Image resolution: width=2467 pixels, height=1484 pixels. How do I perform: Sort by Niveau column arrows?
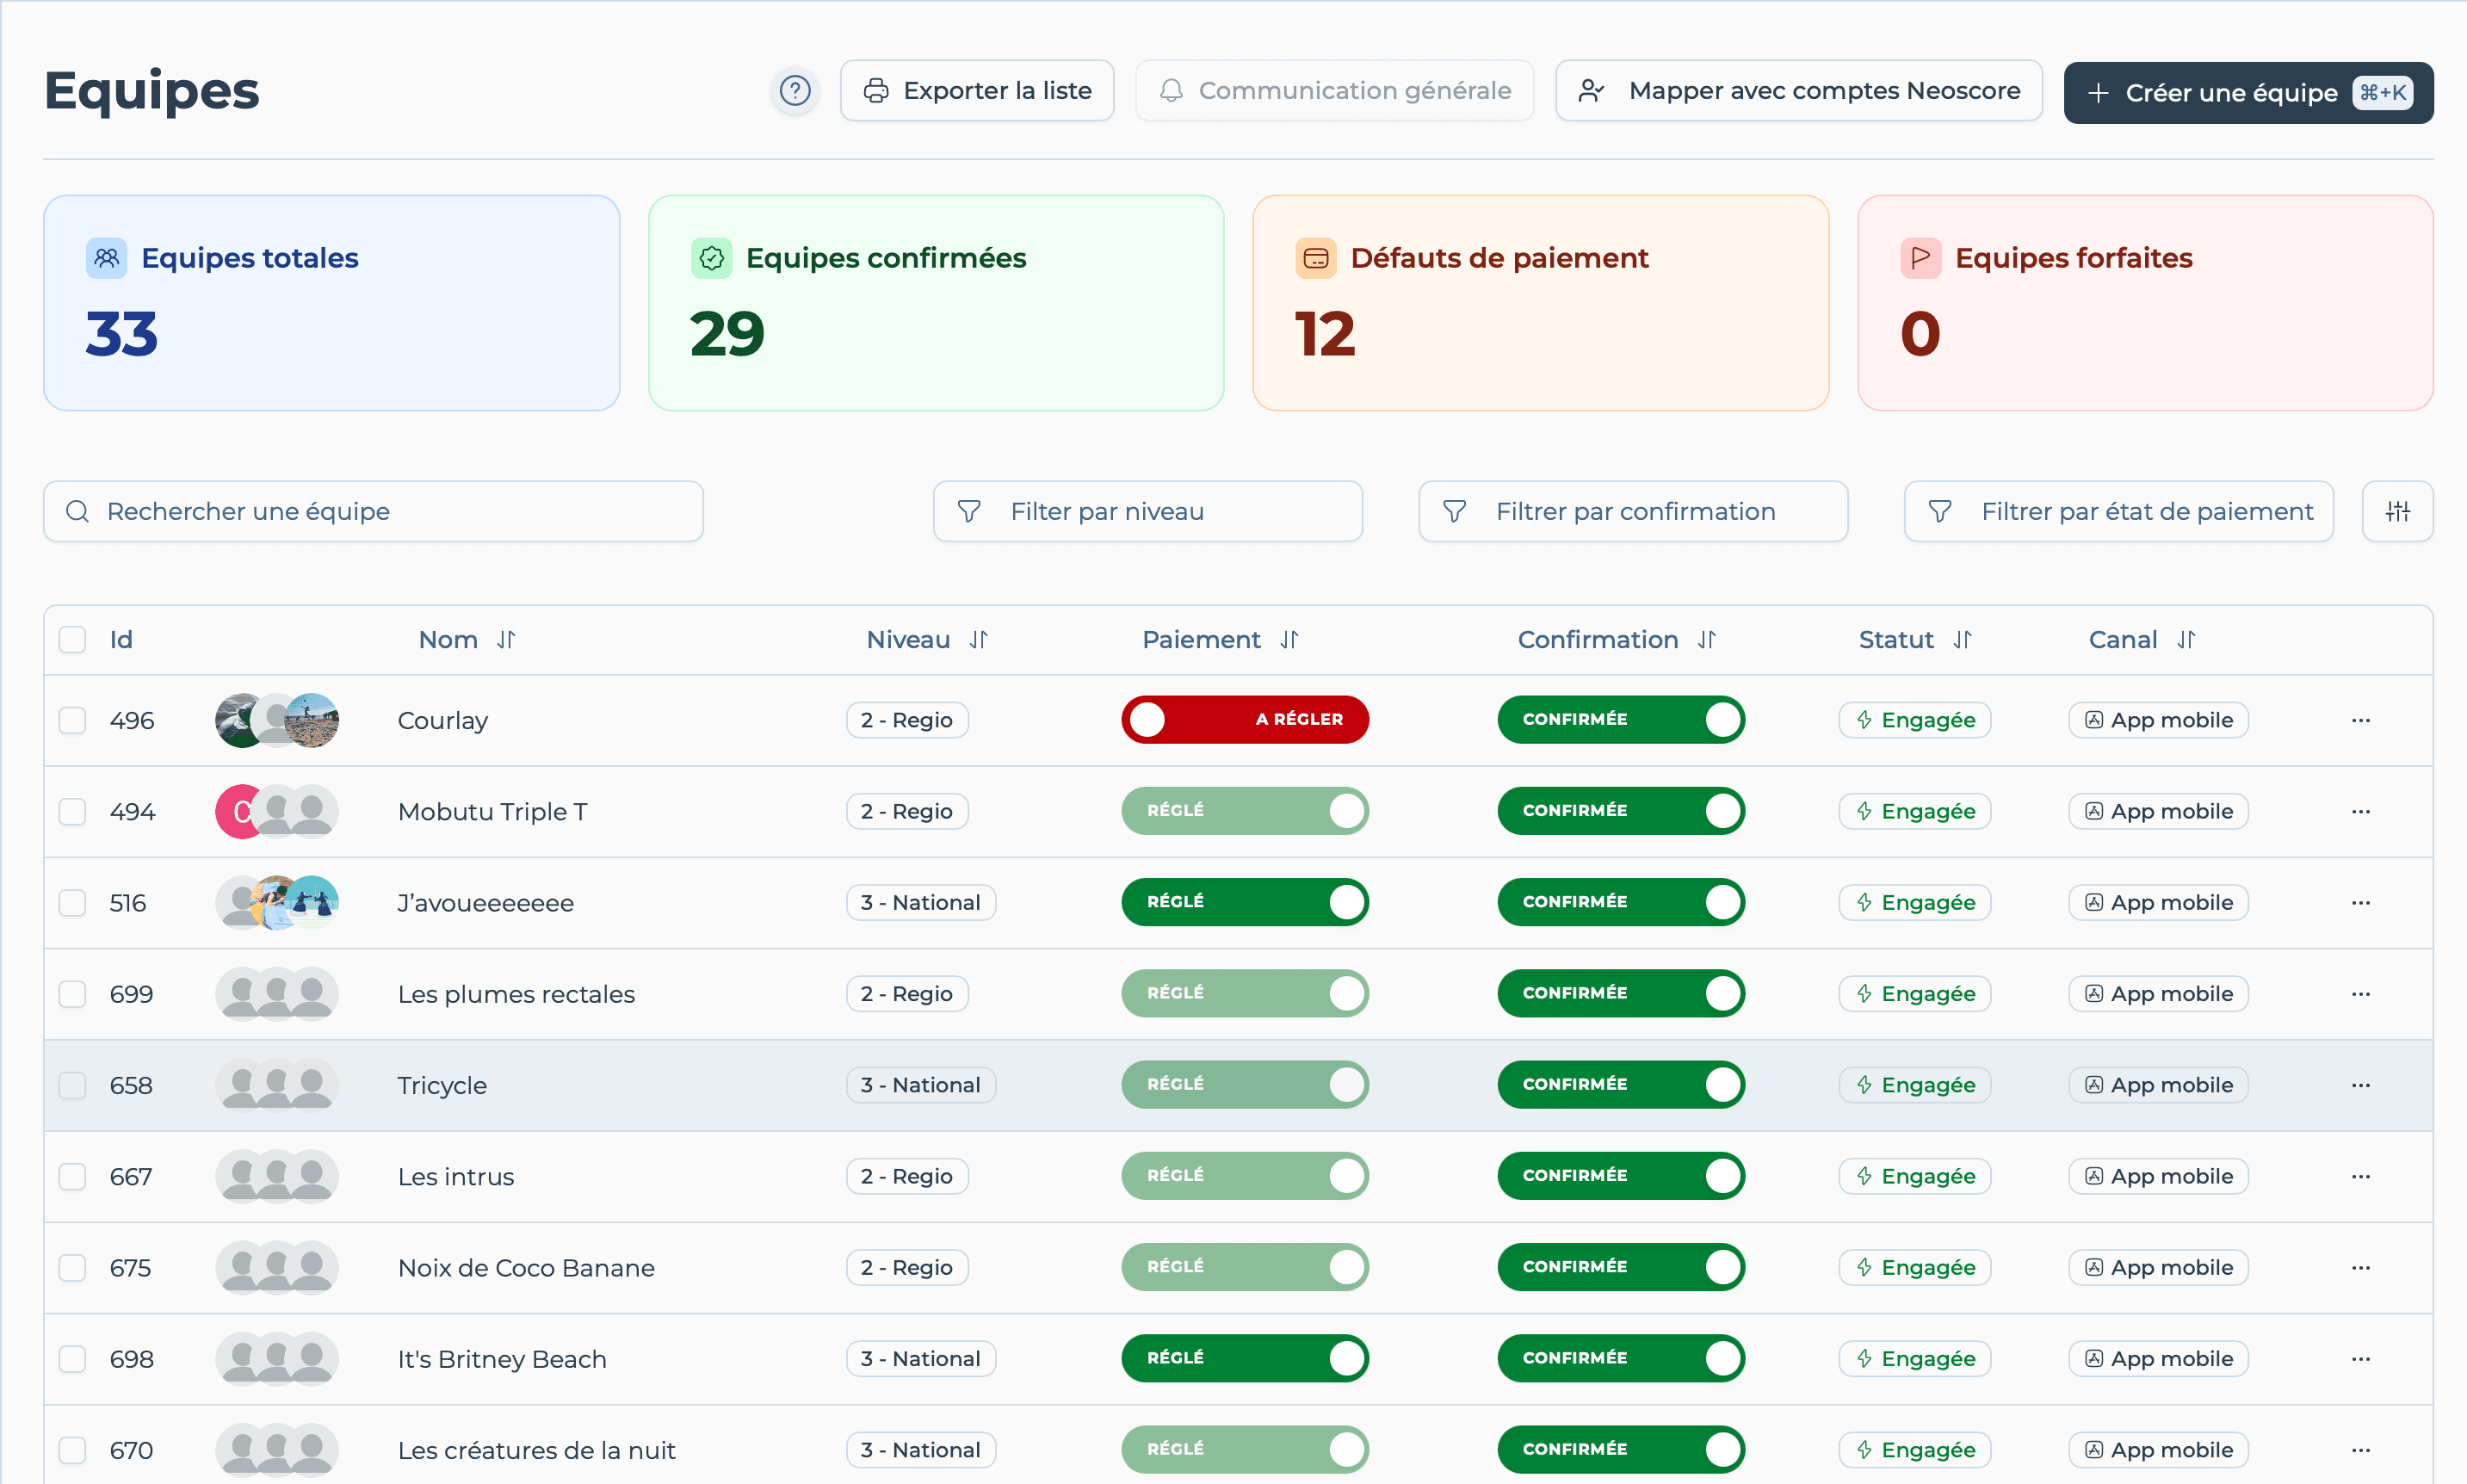978,640
